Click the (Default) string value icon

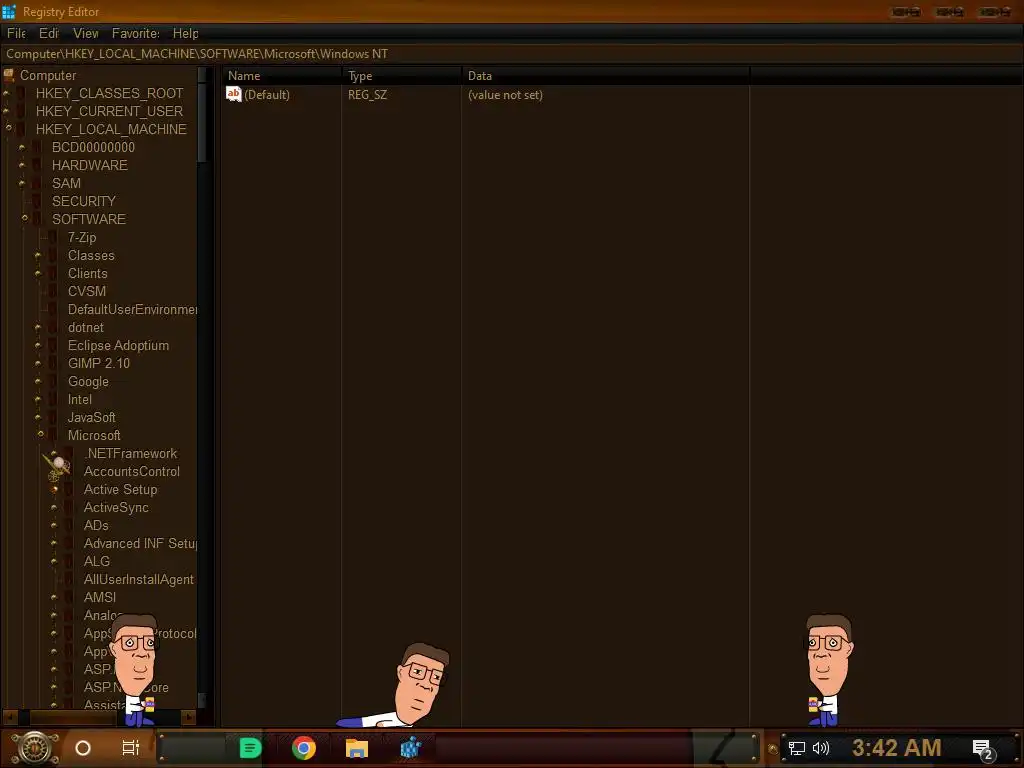(233, 95)
